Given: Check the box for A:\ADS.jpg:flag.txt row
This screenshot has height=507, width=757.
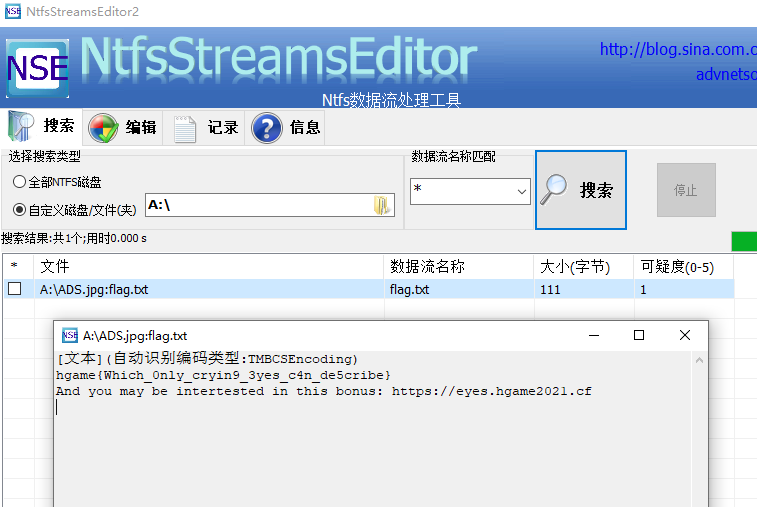Looking at the screenshot, I should (x=14, y=289).
